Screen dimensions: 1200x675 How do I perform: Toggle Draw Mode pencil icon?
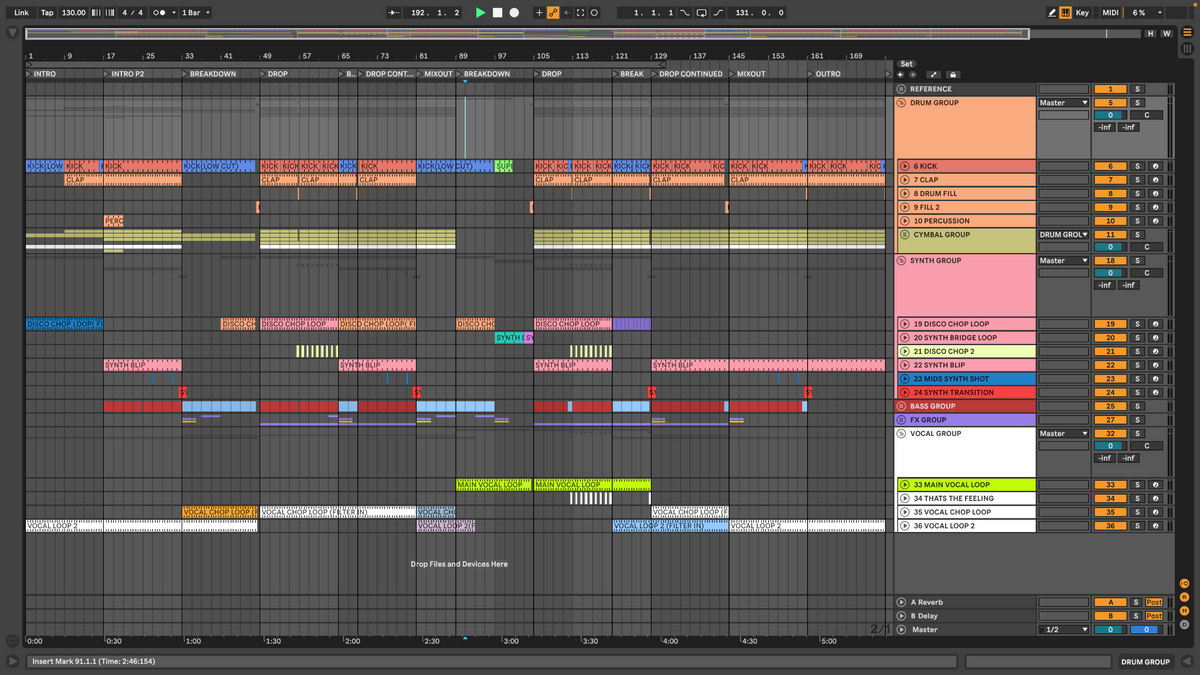(1052, 13)
